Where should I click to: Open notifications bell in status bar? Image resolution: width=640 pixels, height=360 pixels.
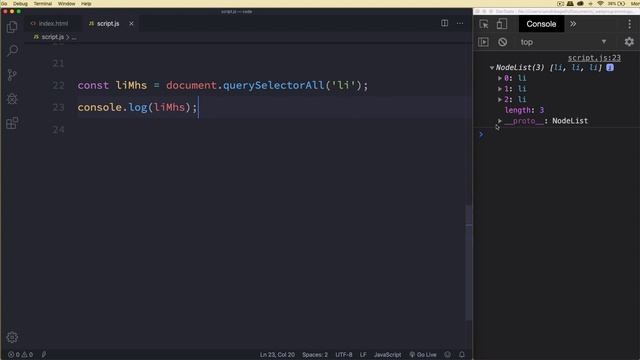(462, 355)
